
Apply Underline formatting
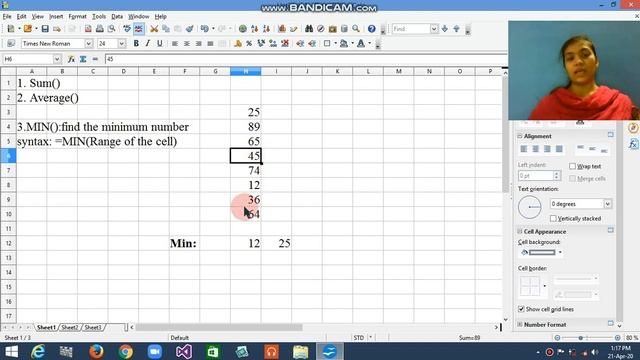click(x=160, y=43)
